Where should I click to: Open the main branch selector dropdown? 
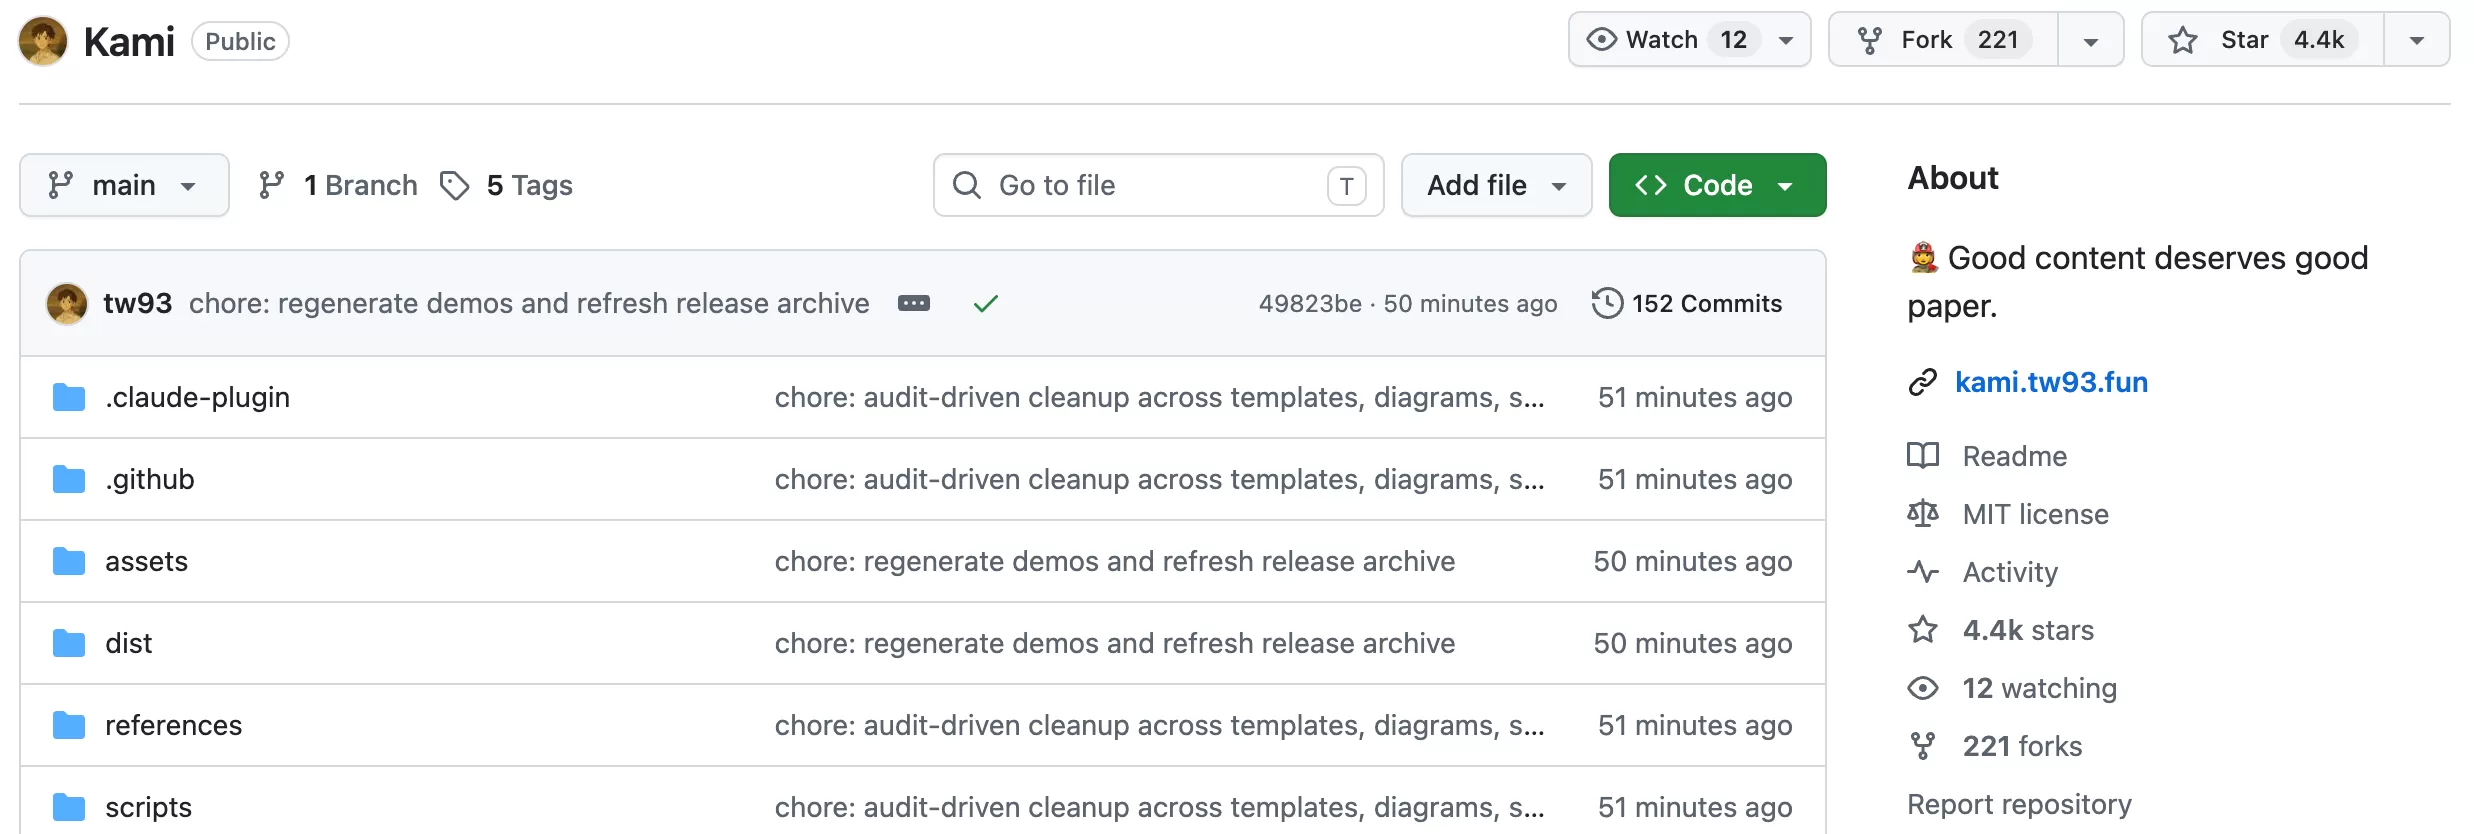(x=124, y=185)
